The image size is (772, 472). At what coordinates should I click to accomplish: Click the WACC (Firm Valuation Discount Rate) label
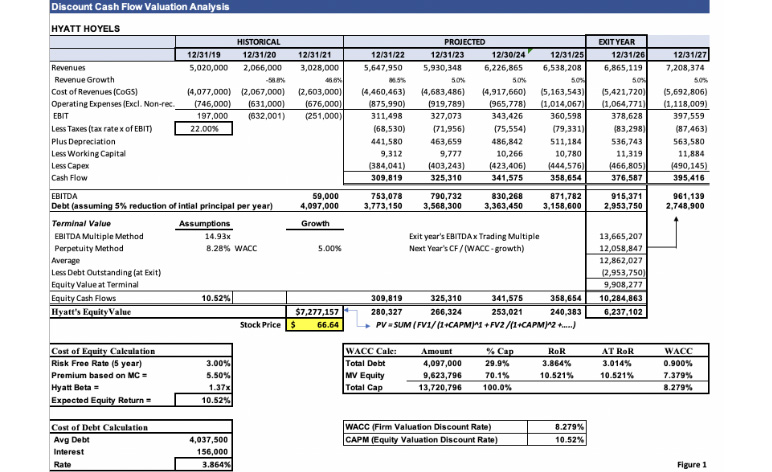click(x=418, y=427)
